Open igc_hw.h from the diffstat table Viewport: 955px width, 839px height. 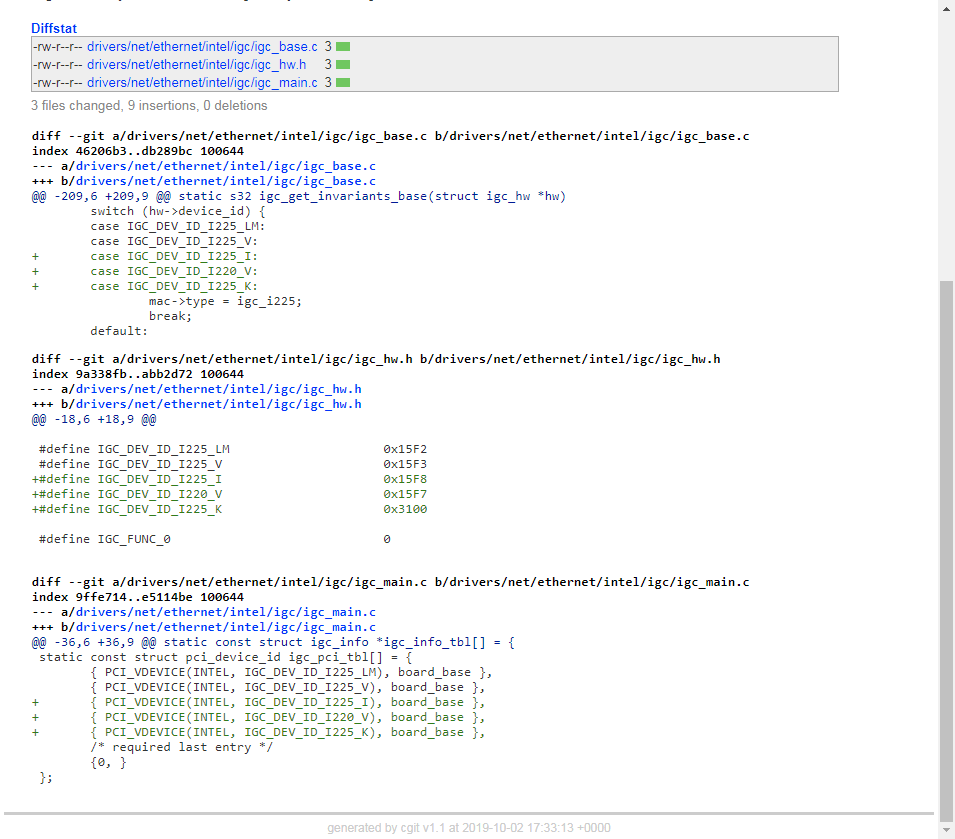point(196,65)
